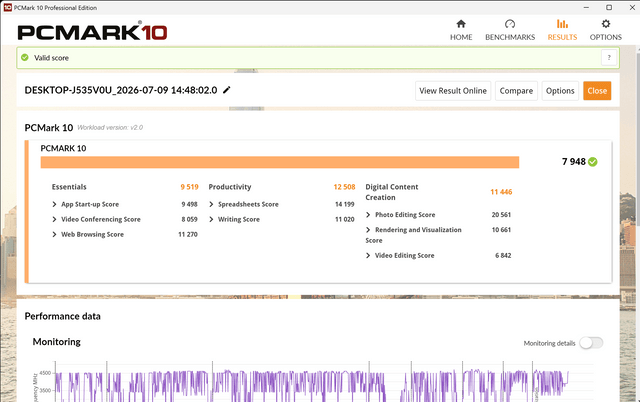Click the overall score 7 948
The width and height of the screenshot is (640, 402).
[x=573, y=162]
